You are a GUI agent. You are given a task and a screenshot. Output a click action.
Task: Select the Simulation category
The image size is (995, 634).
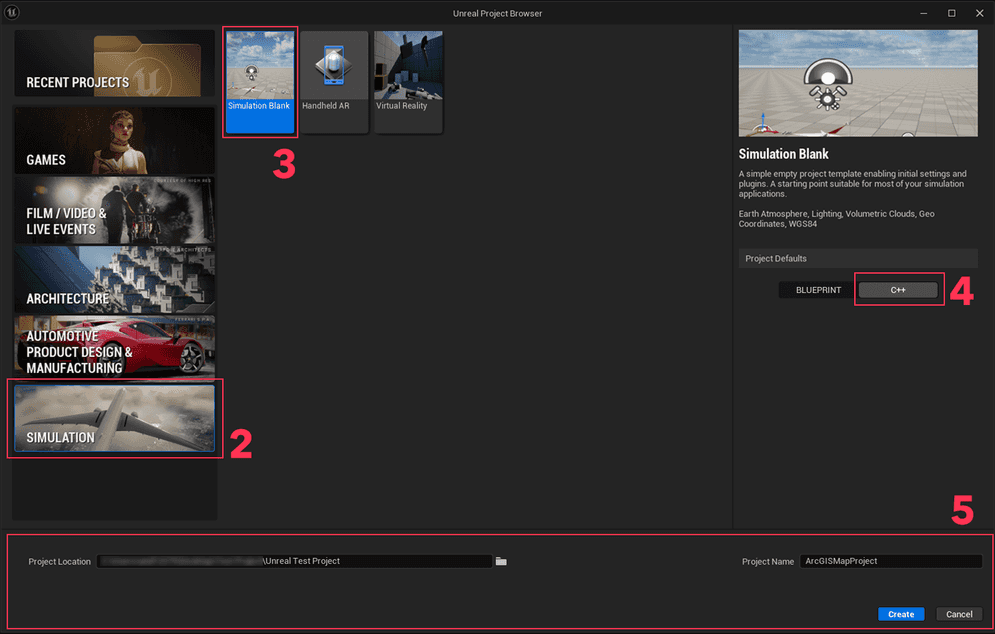(x=114, y=418)
